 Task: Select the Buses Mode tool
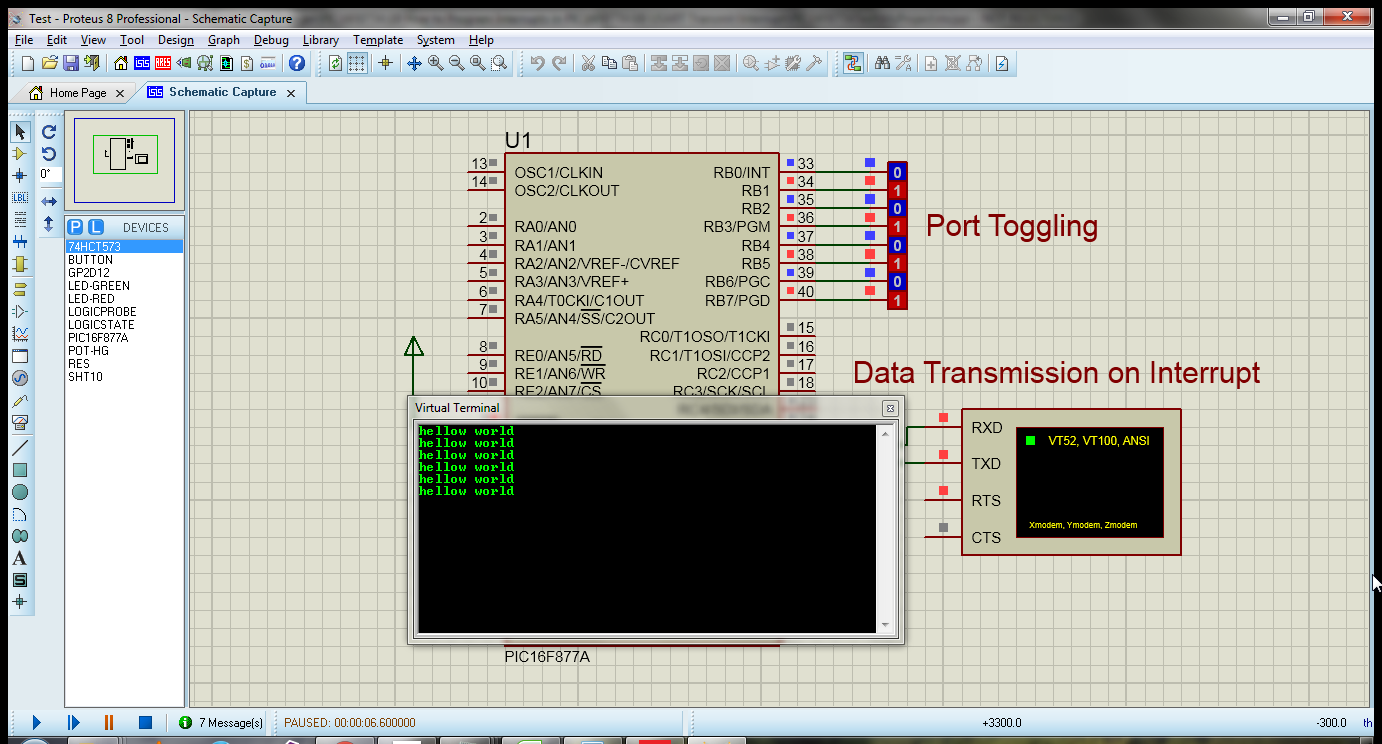[20, 242]
